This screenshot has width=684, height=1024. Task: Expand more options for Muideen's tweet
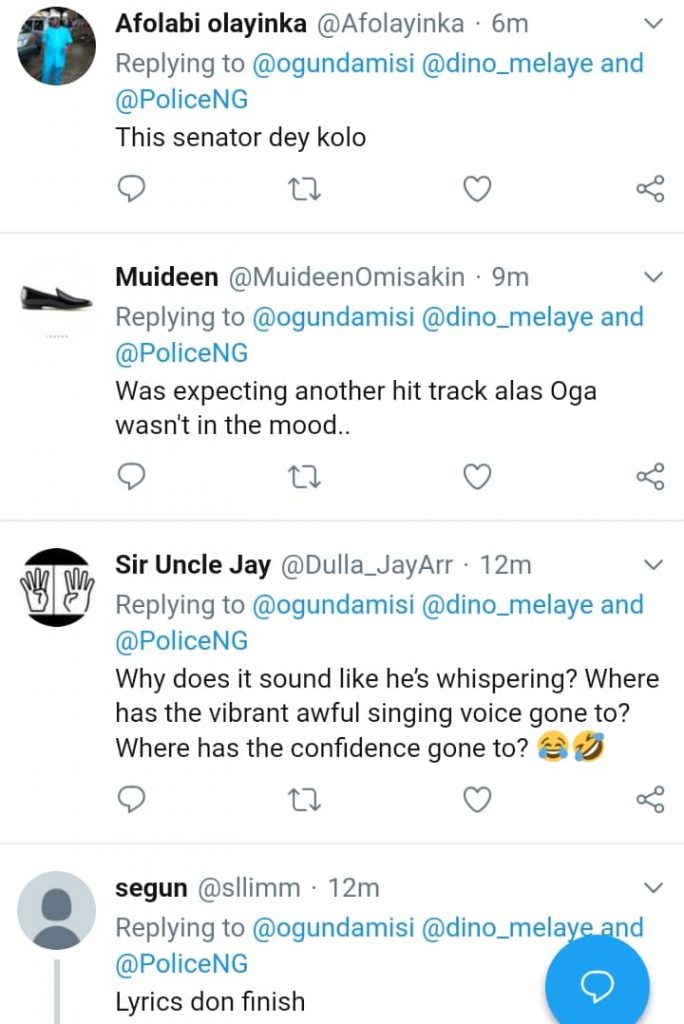pos(652,276)
